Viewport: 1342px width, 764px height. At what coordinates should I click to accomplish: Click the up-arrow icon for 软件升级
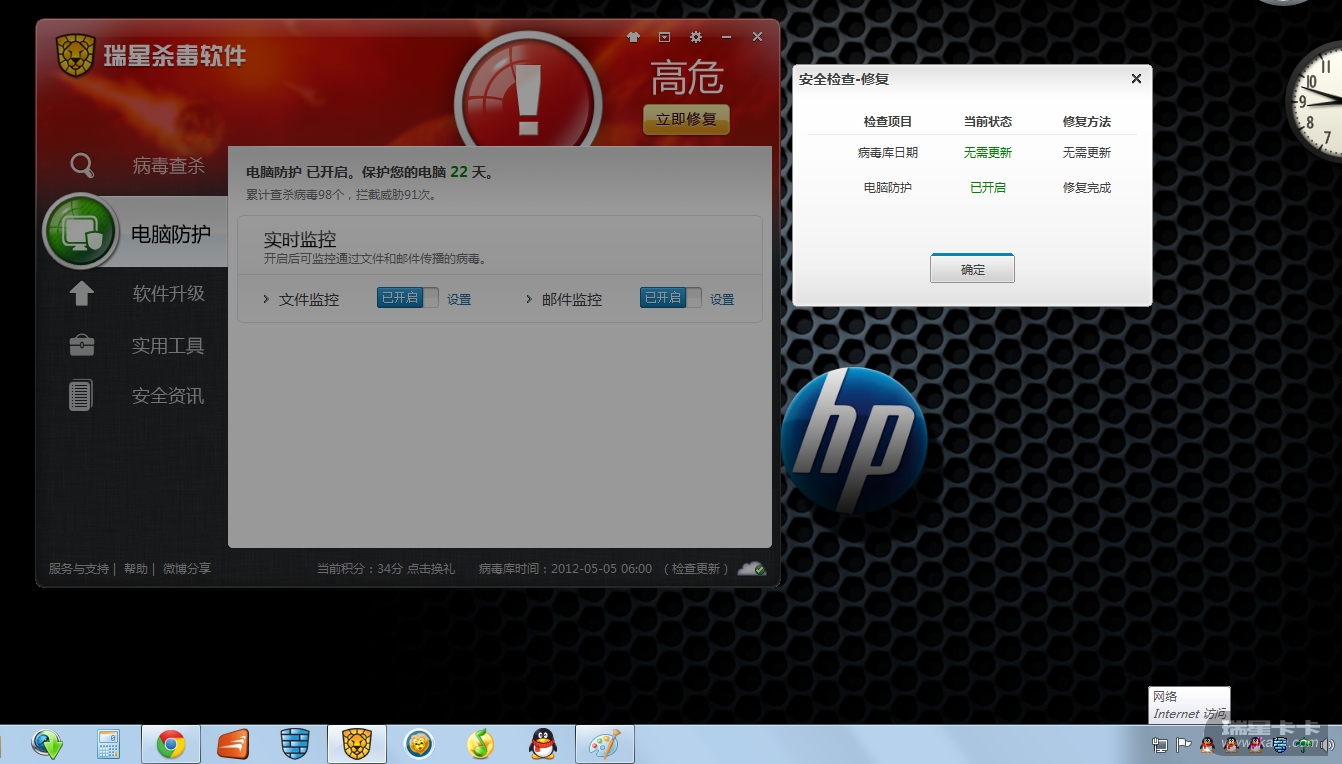(x=81, y=293)
